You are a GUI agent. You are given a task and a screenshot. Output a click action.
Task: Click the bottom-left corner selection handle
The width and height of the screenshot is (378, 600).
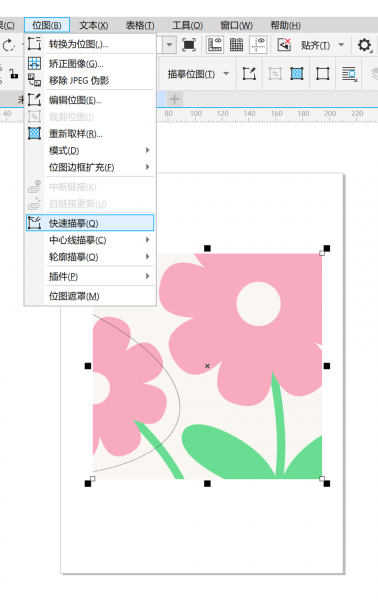(88, 484)
